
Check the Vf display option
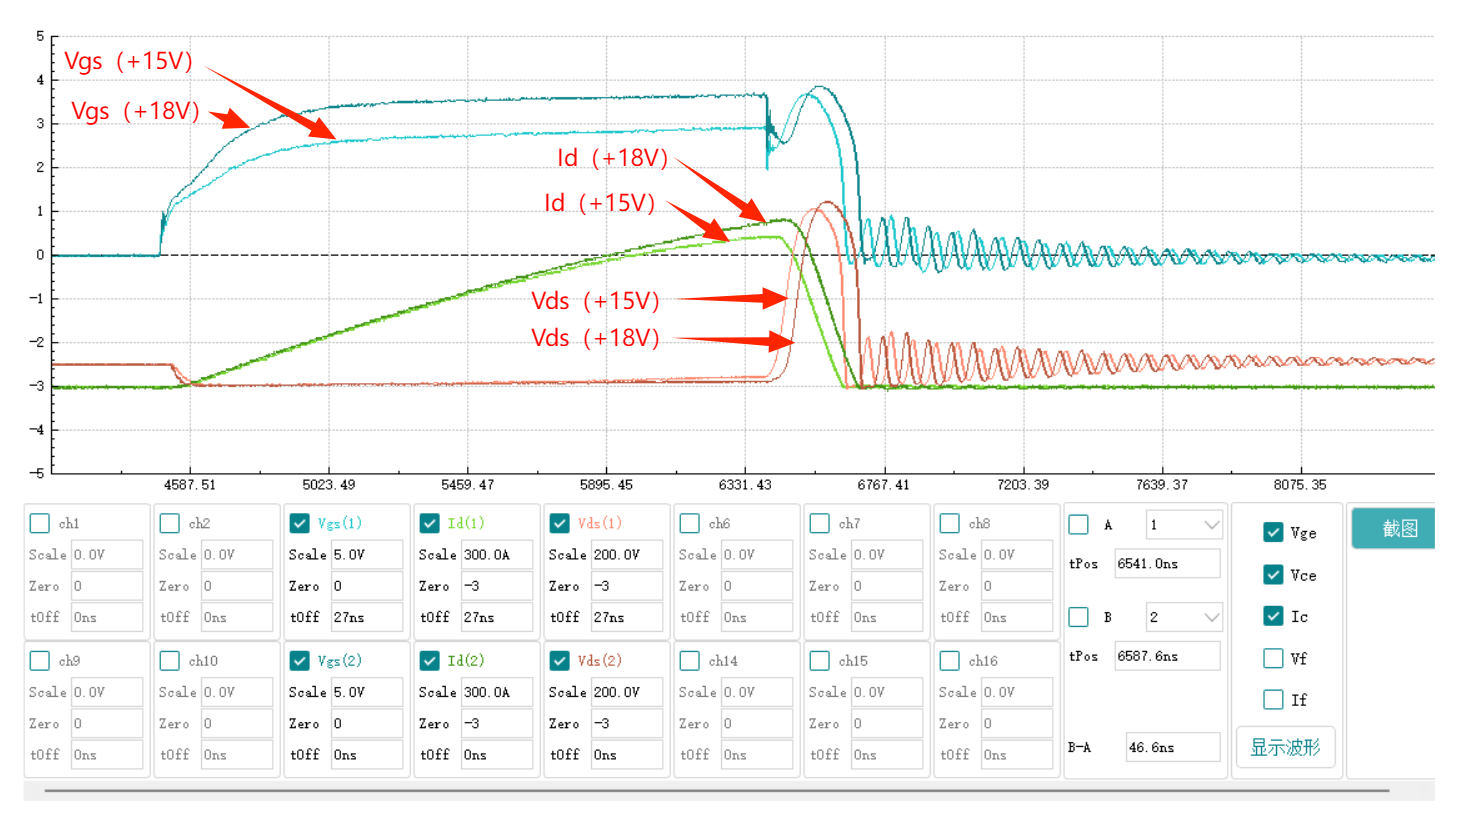[x=1272, y=658]
